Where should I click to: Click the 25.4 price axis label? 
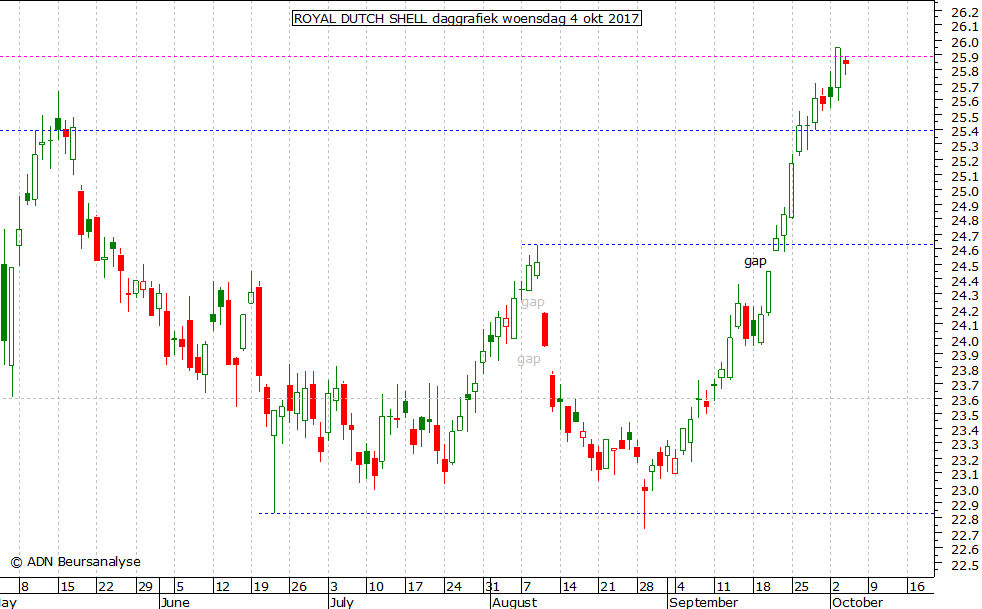point(964,132)
